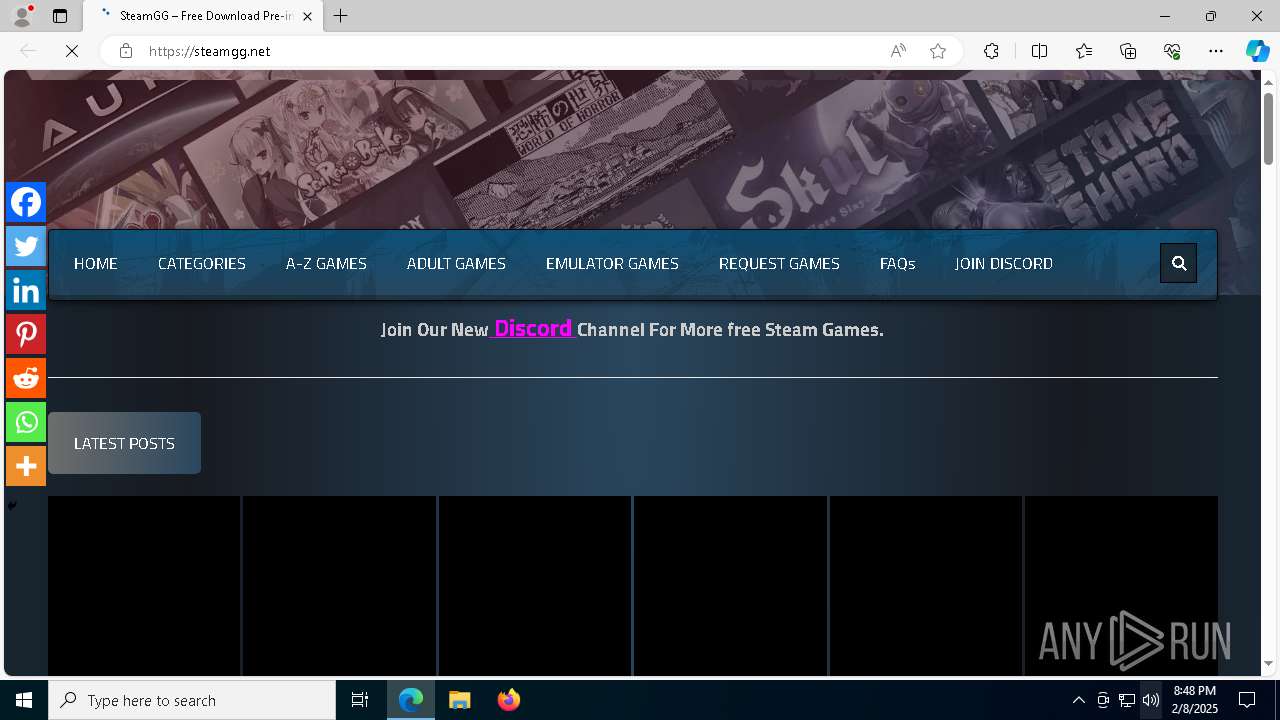Focus the Windows taskbar search box

(192, 700)
